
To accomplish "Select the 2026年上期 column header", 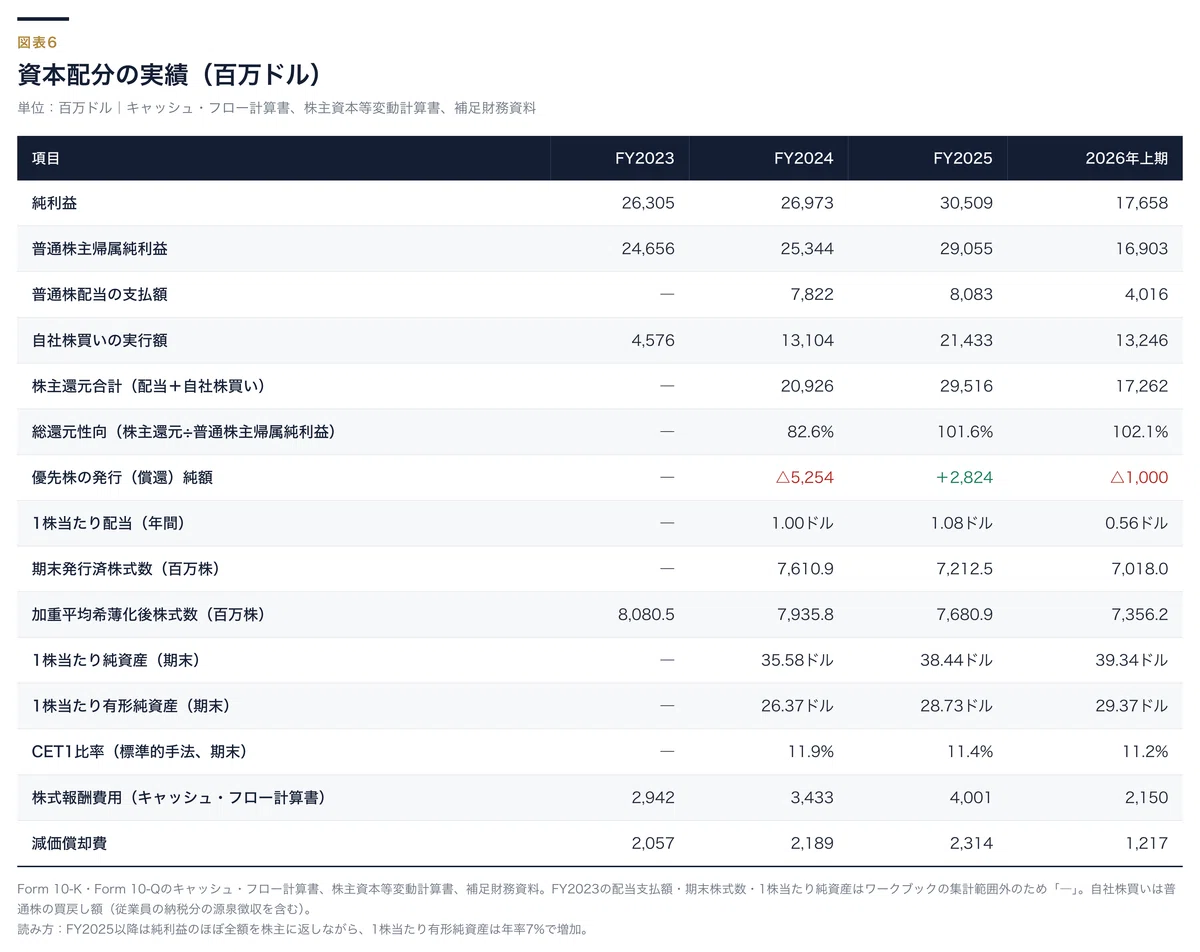I will (1126, 158).
